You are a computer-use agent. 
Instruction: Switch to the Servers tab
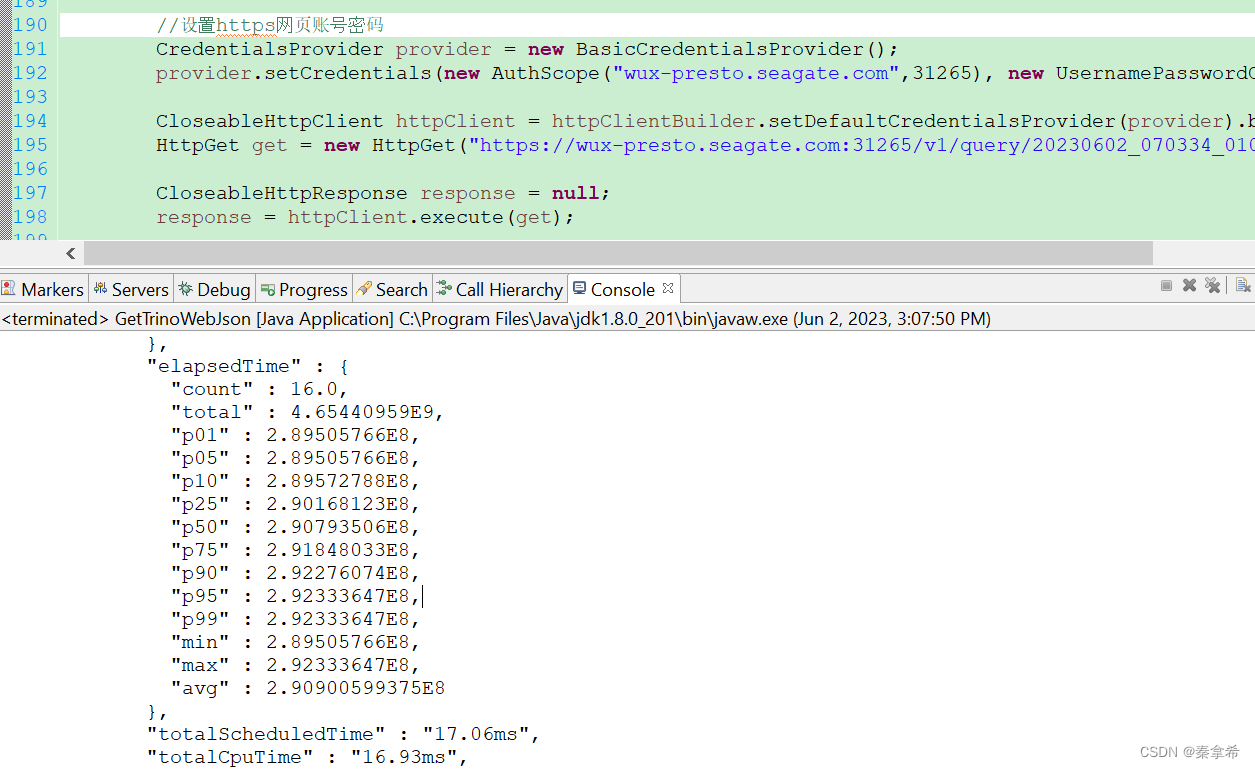point(140,288)
